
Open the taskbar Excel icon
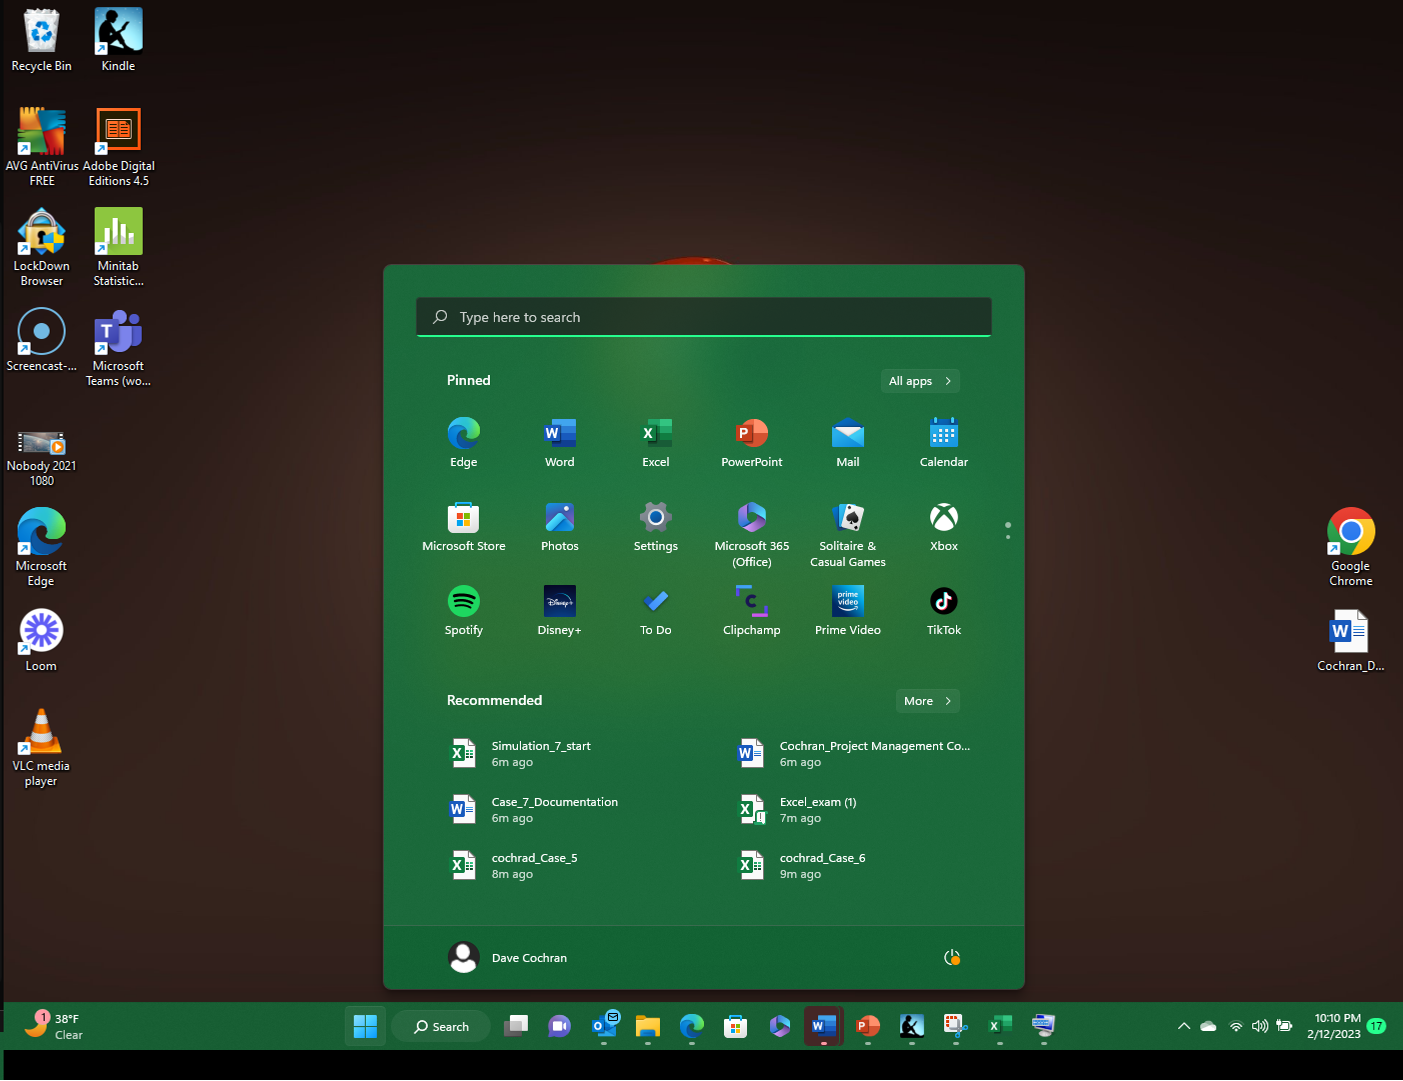point(999,1026)
